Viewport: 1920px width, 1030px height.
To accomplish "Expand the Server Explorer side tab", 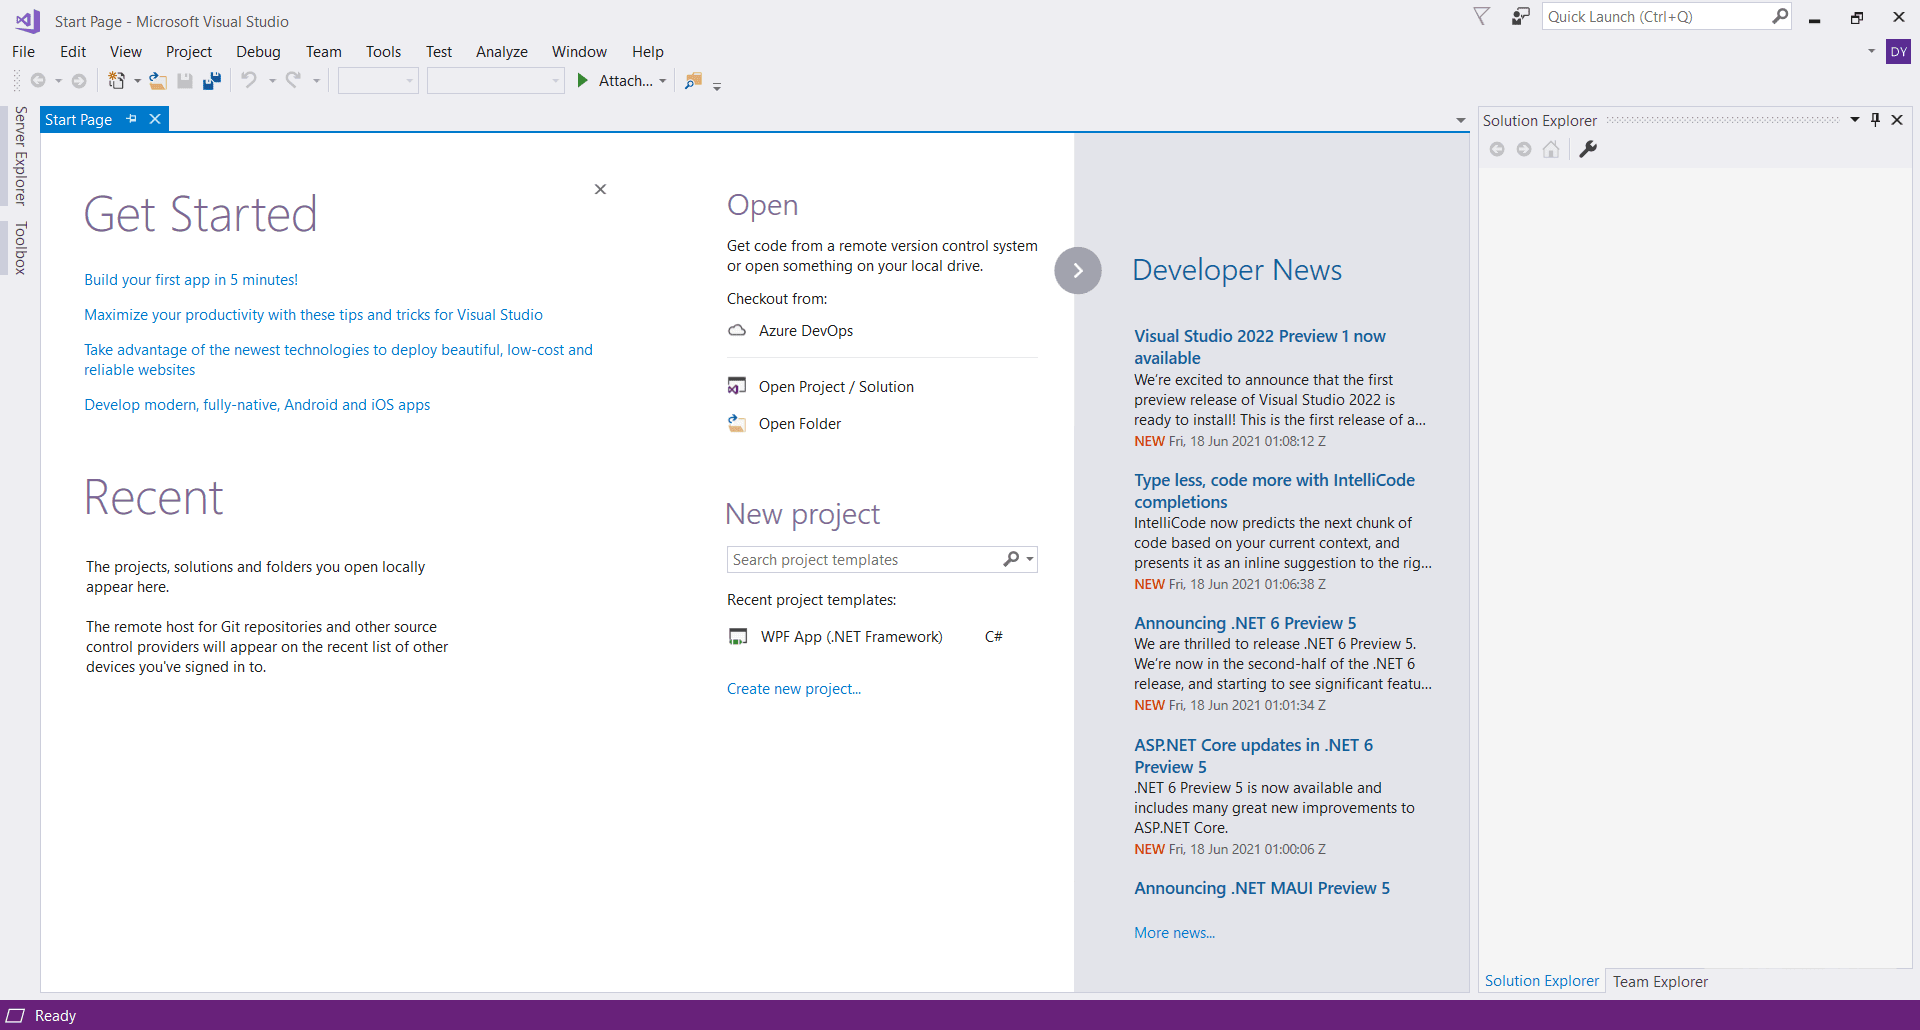I will (x=20, y=156).
